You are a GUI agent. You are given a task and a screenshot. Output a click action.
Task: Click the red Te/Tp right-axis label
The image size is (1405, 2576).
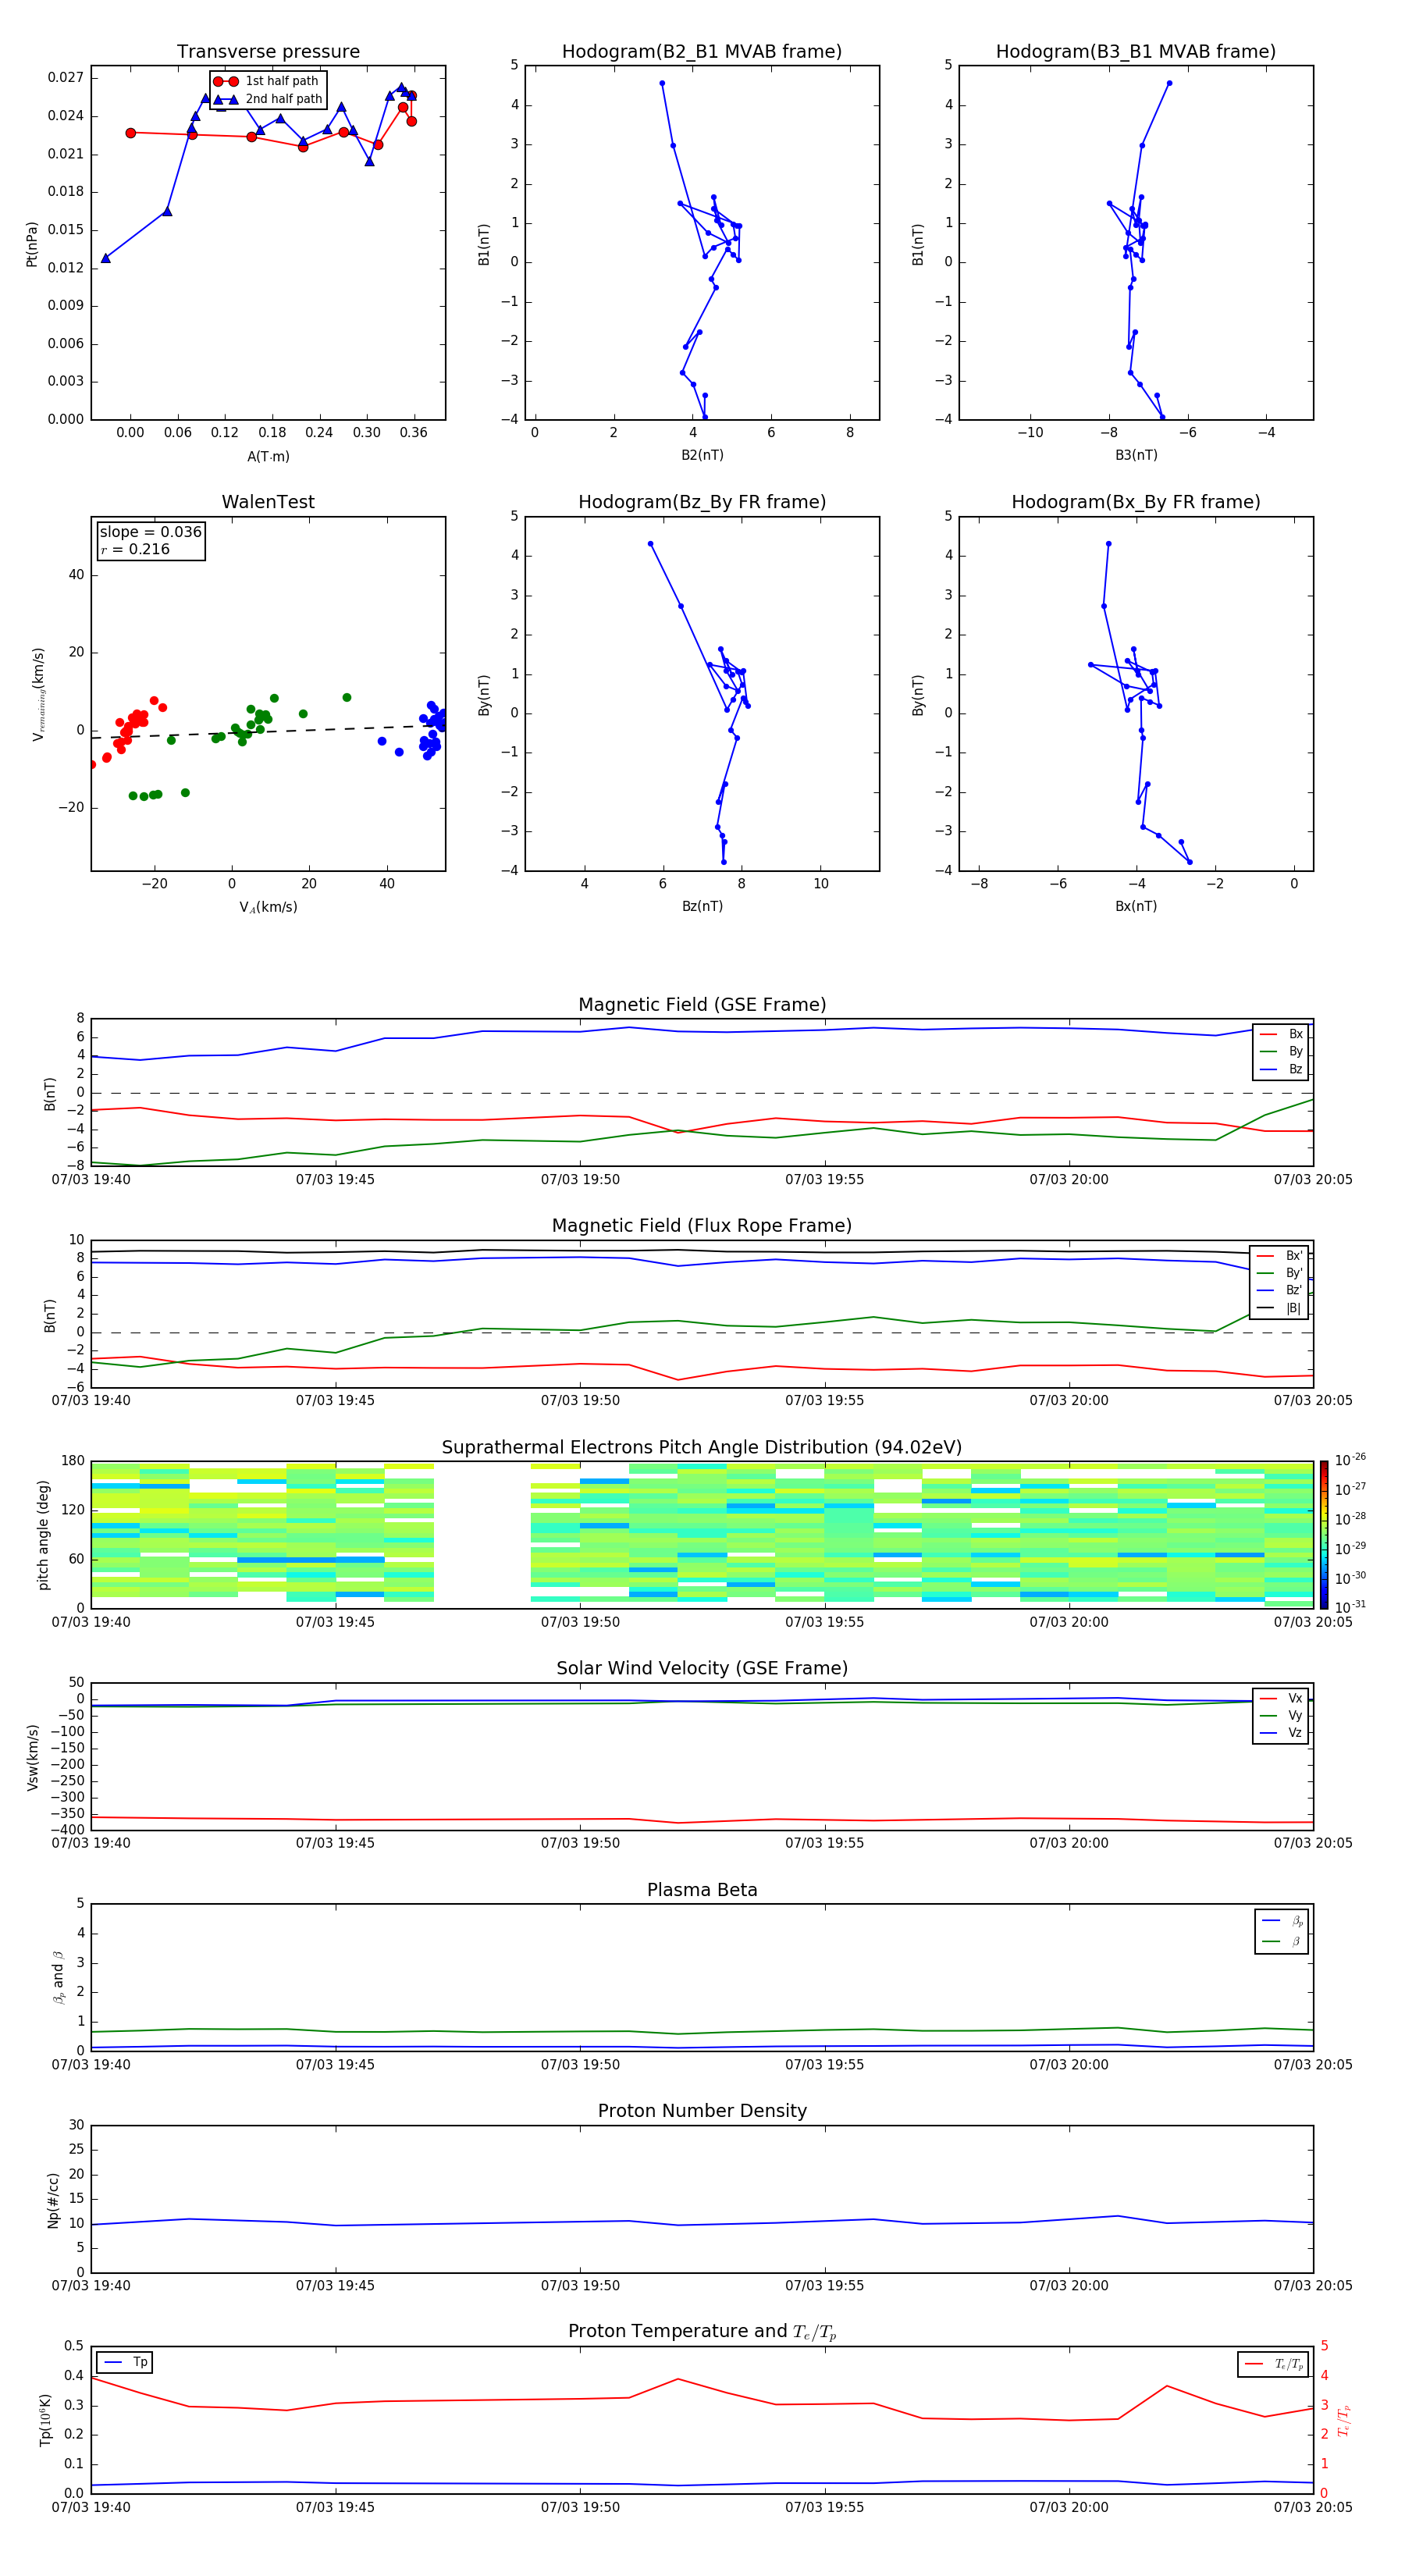click(1344, 2421)
